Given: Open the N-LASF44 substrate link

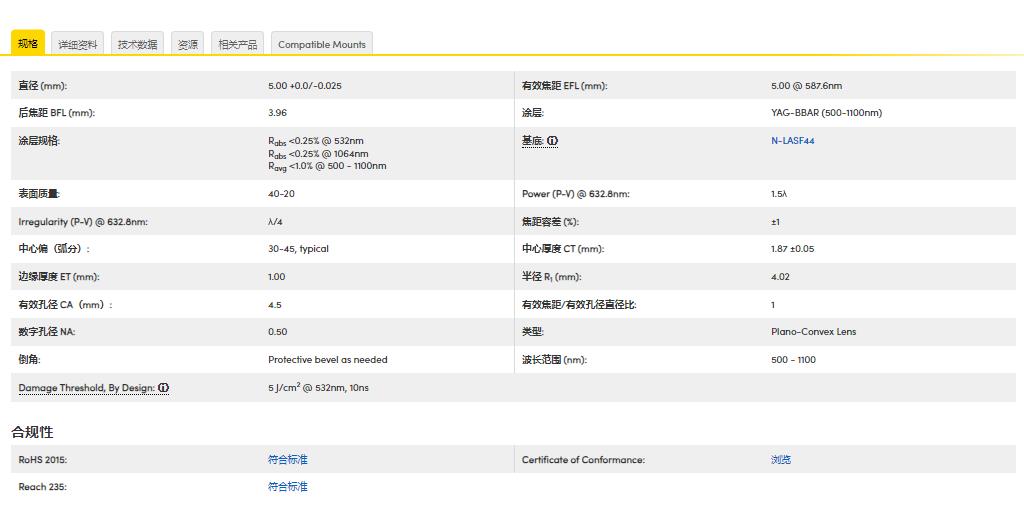Looking at the screenshot, I should [792, 141].
